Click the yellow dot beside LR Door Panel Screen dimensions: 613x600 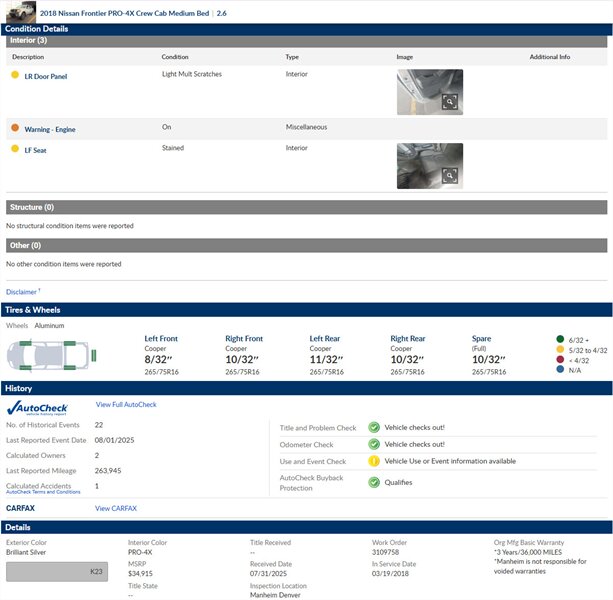(14, 76)
